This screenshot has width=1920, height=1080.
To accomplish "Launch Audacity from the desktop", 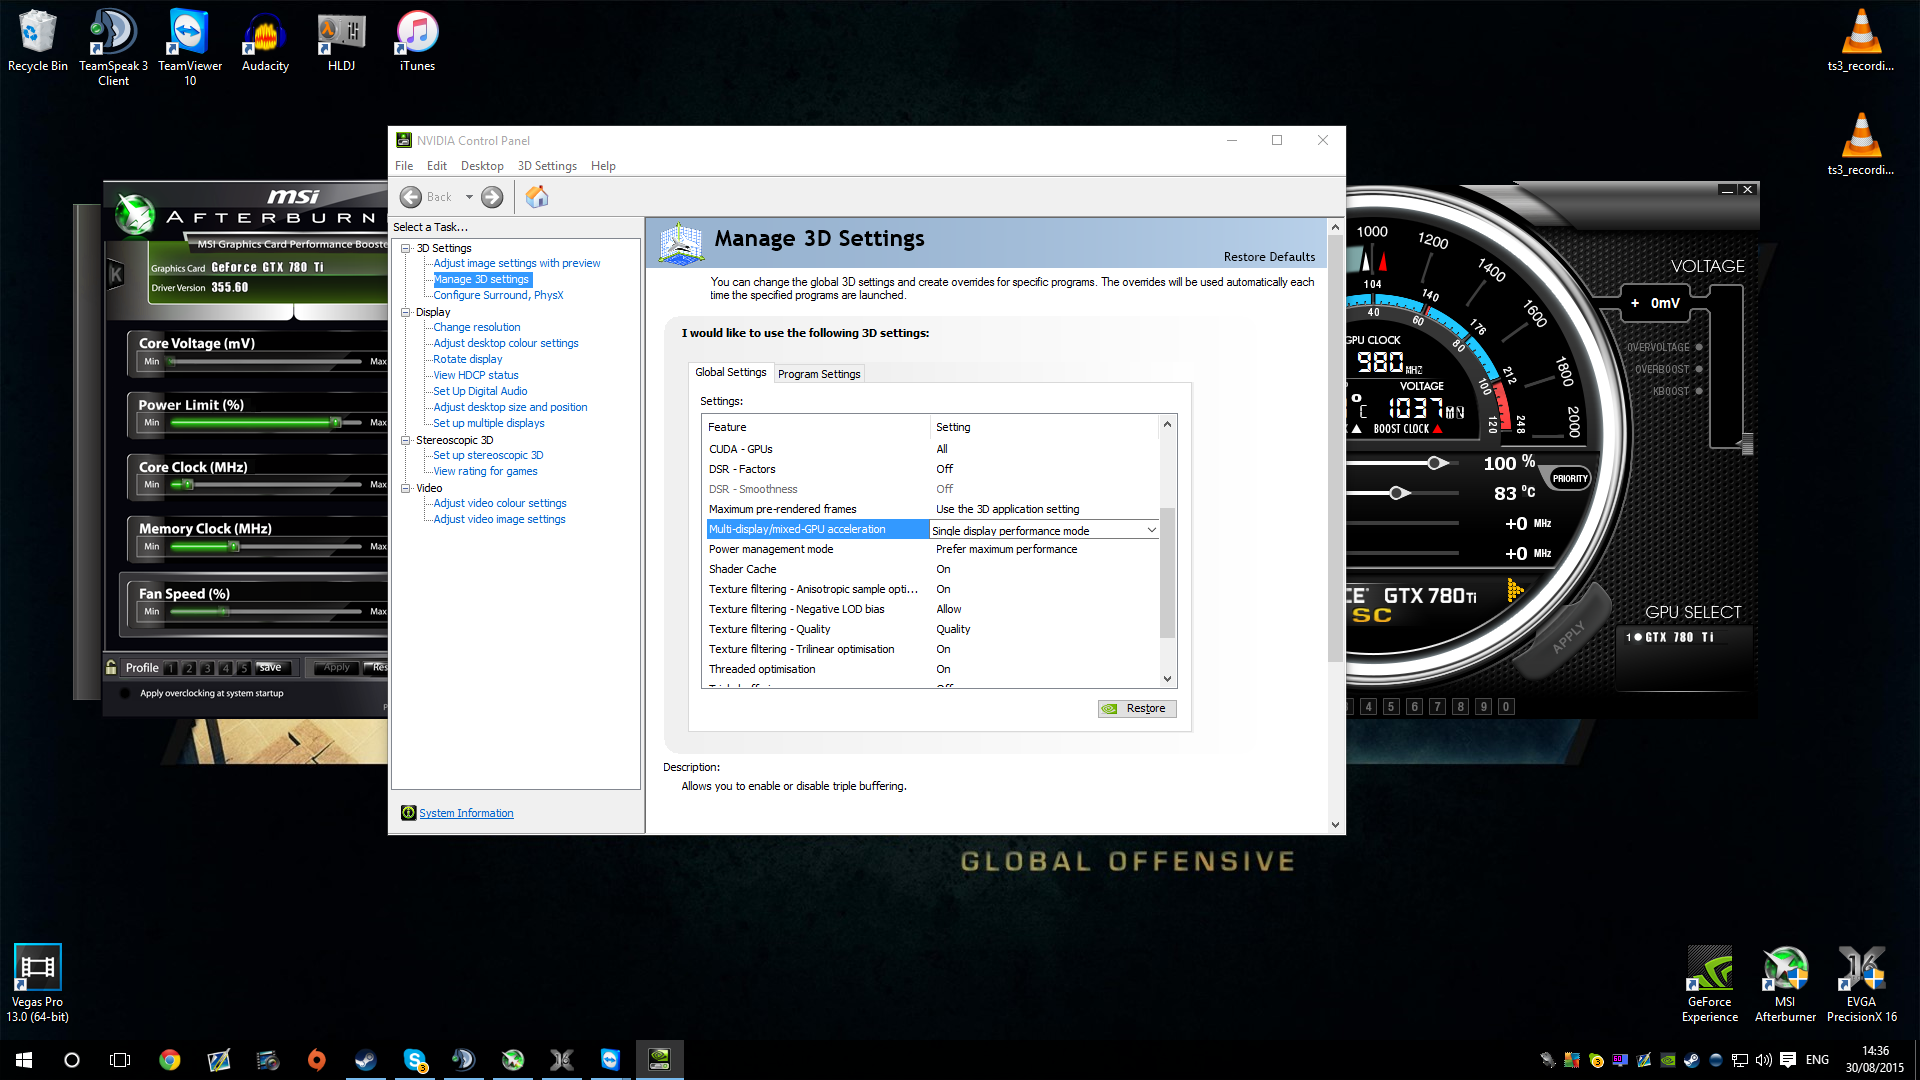I will pos(265,41).
